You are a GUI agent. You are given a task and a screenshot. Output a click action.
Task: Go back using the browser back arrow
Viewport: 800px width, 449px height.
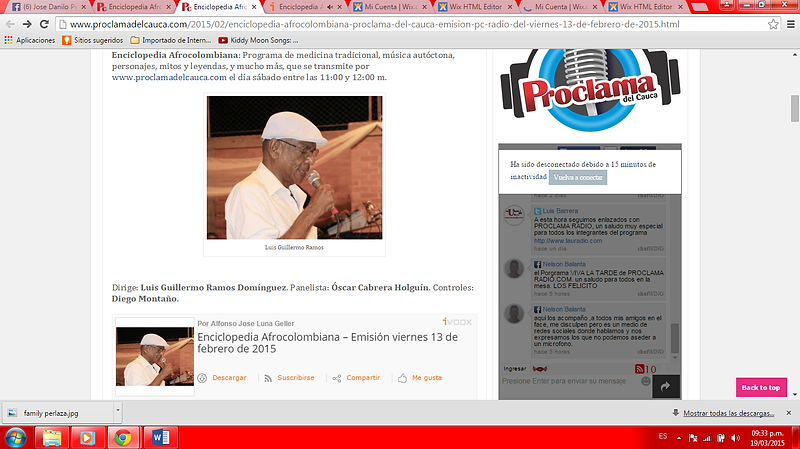(x=10, y=24)
